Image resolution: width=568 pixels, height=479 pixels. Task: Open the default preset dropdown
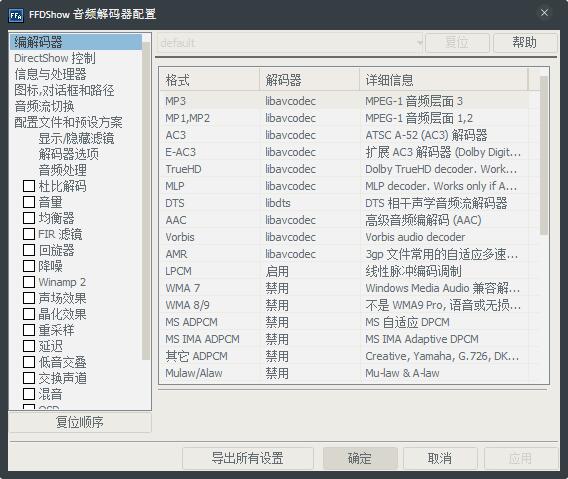tap(291, 43)
